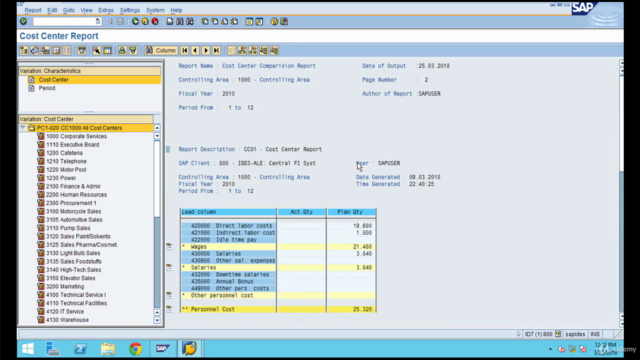Click the Last Page icon in standard toolbar

pos(234,21)
